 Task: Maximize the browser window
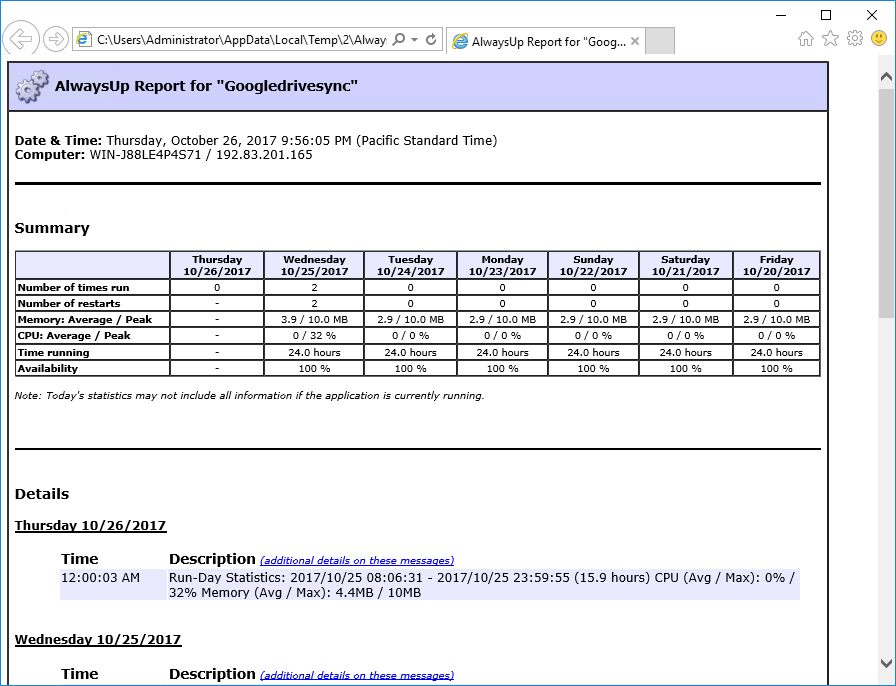tap(826, 15)
